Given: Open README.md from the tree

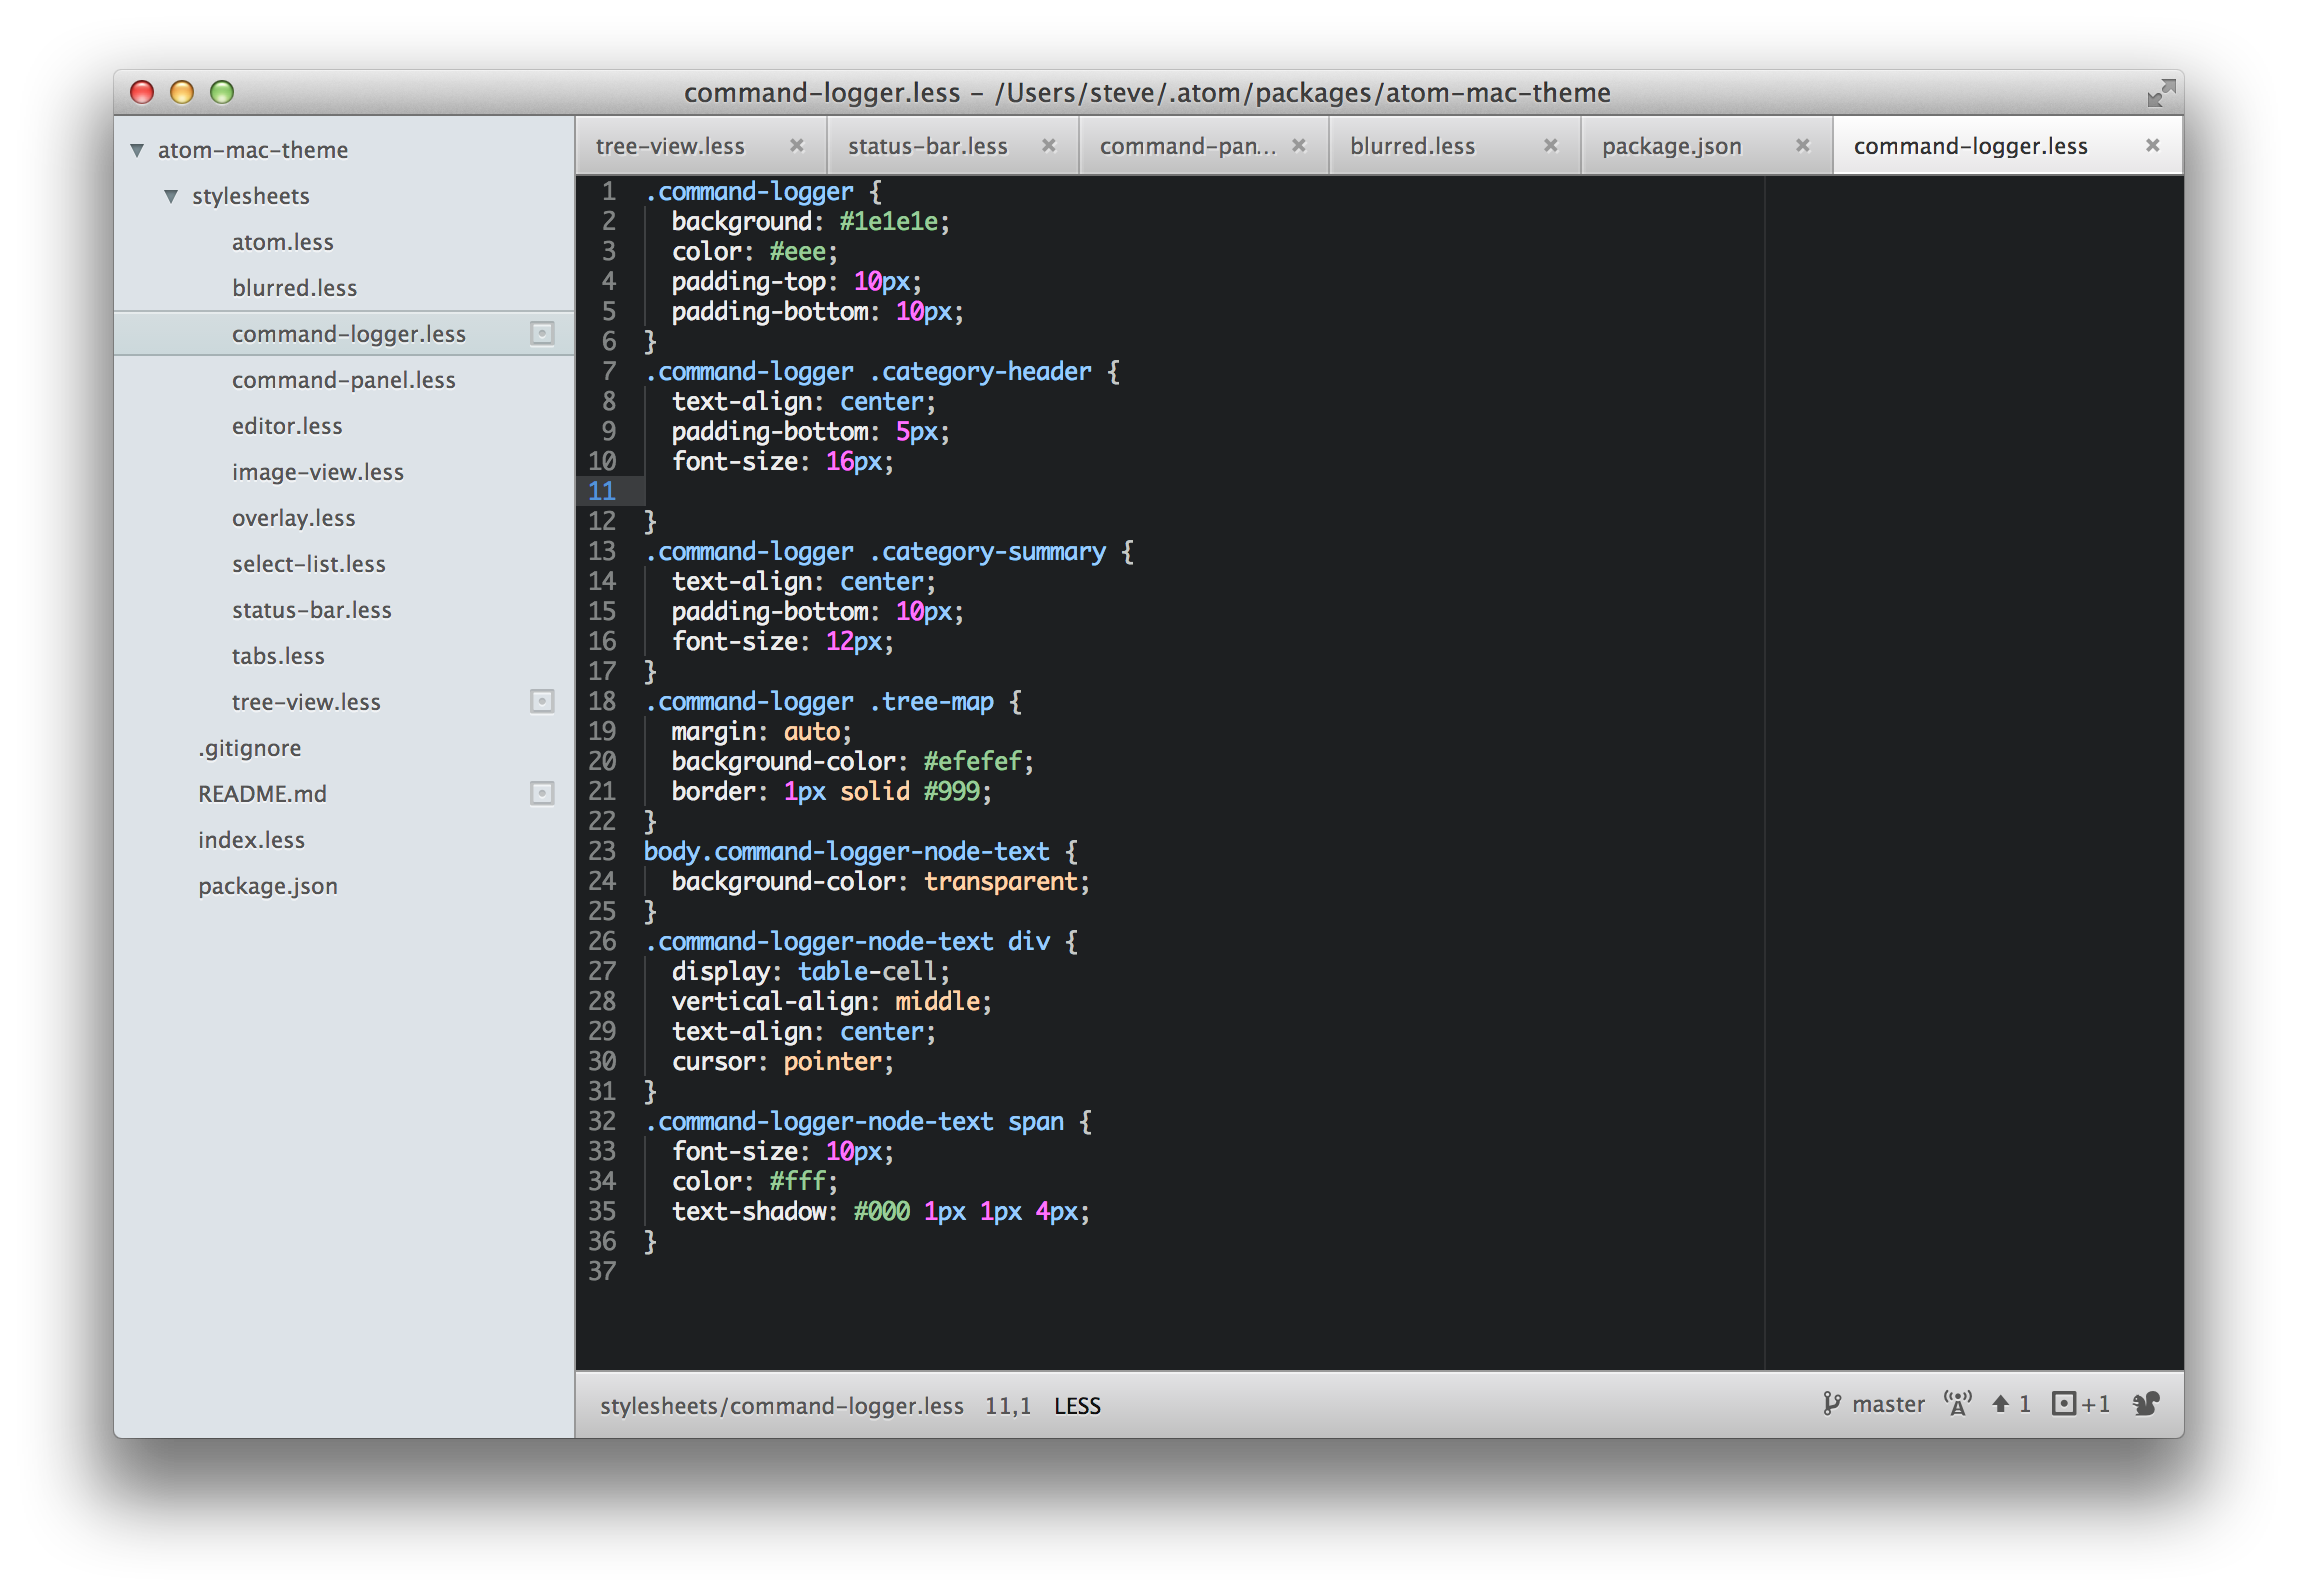Looking at the screenshot, I should pyautogui.click(x=262, y=794).
